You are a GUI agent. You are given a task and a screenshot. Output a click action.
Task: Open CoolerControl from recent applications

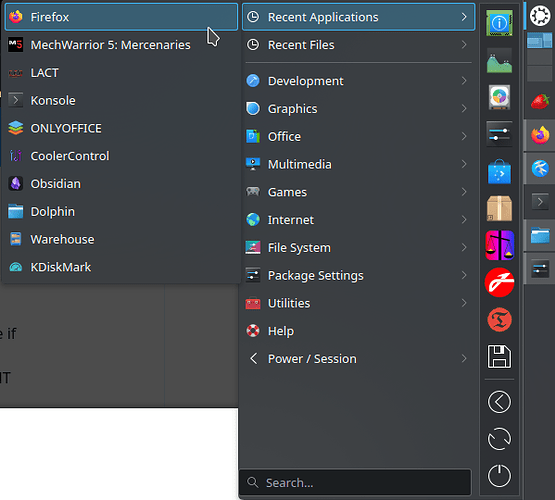[x=121, y=156]
